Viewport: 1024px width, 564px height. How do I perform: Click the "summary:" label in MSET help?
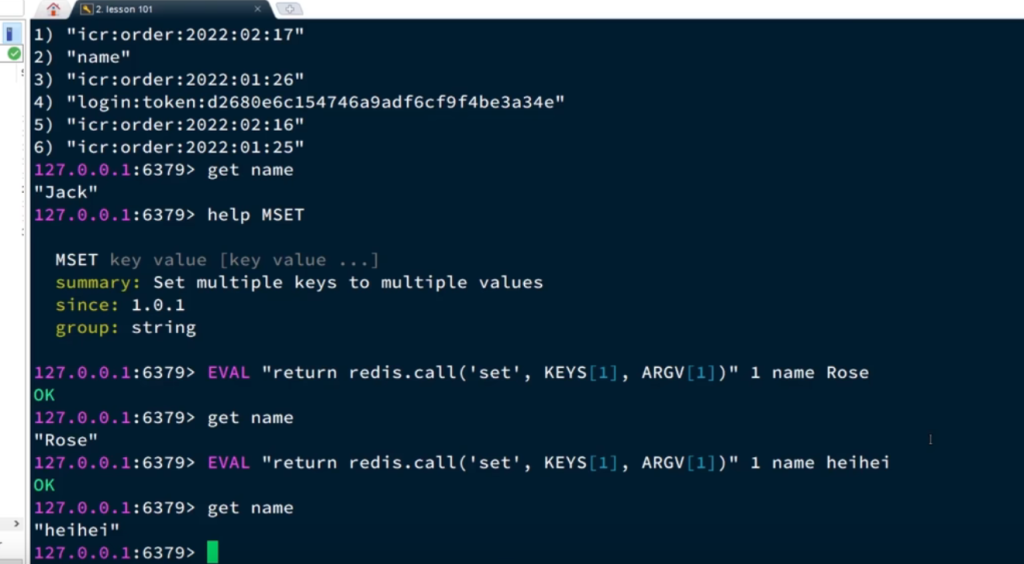[99, 283]
